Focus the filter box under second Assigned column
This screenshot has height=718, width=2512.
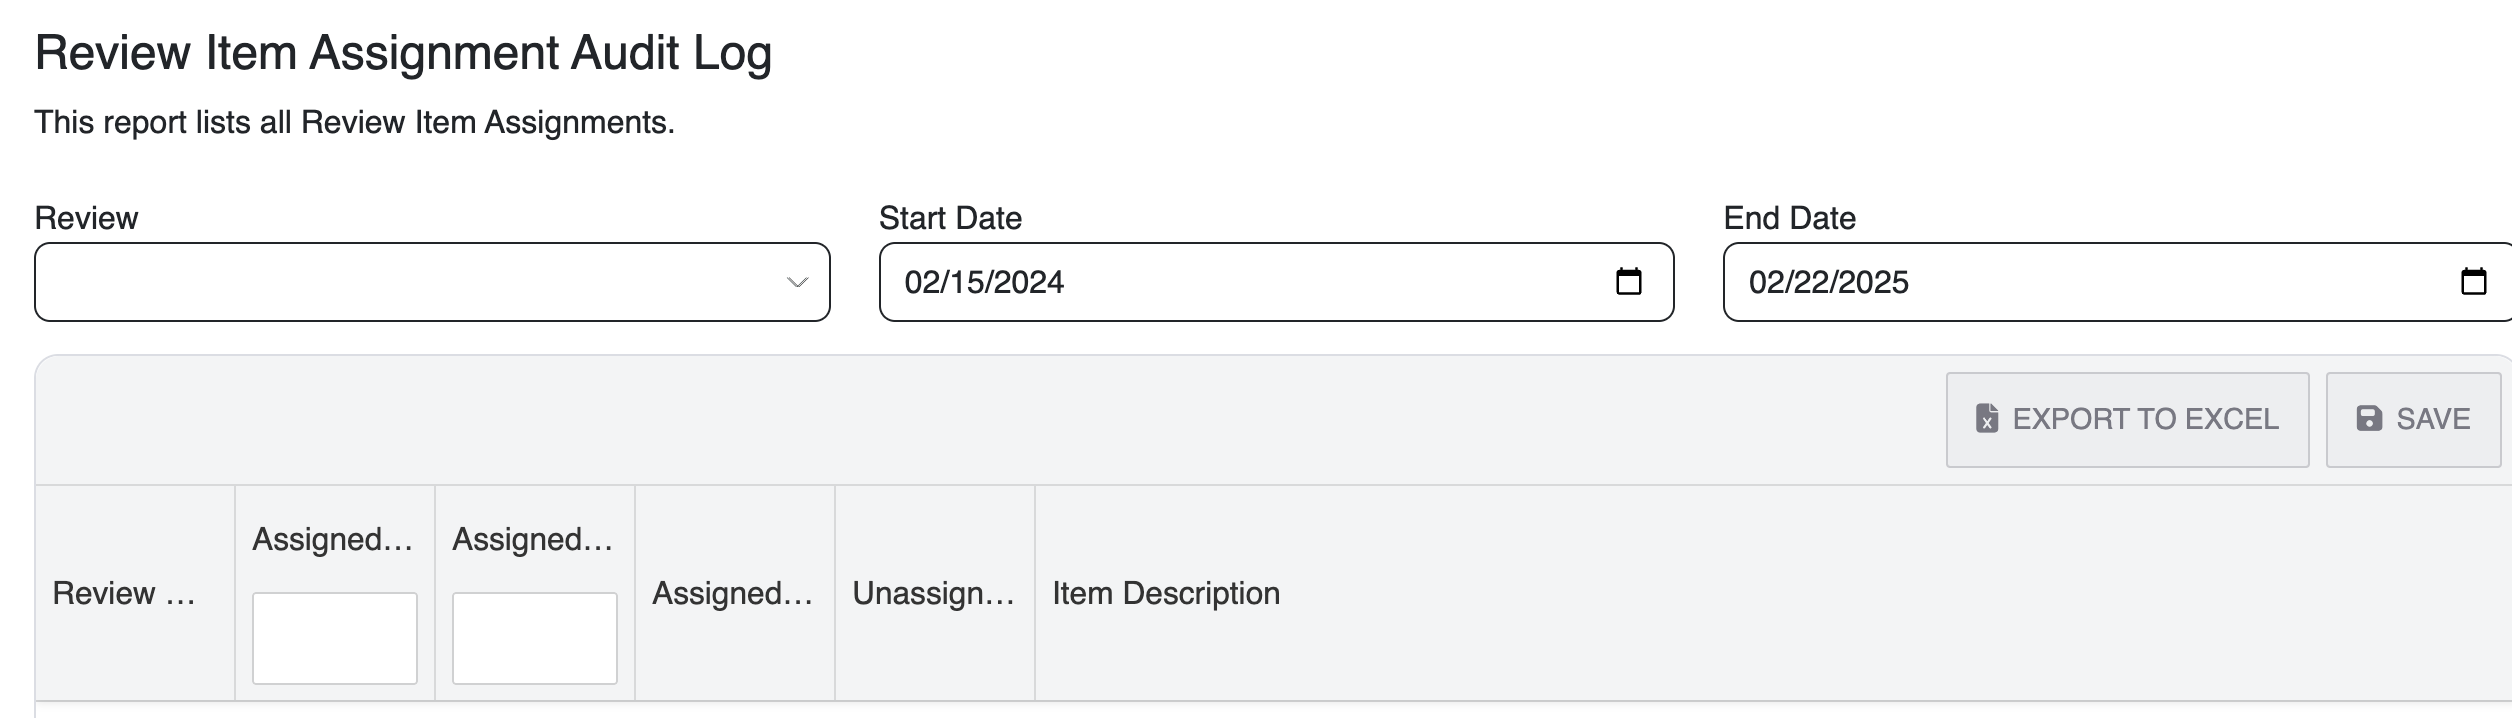(535, 638)
